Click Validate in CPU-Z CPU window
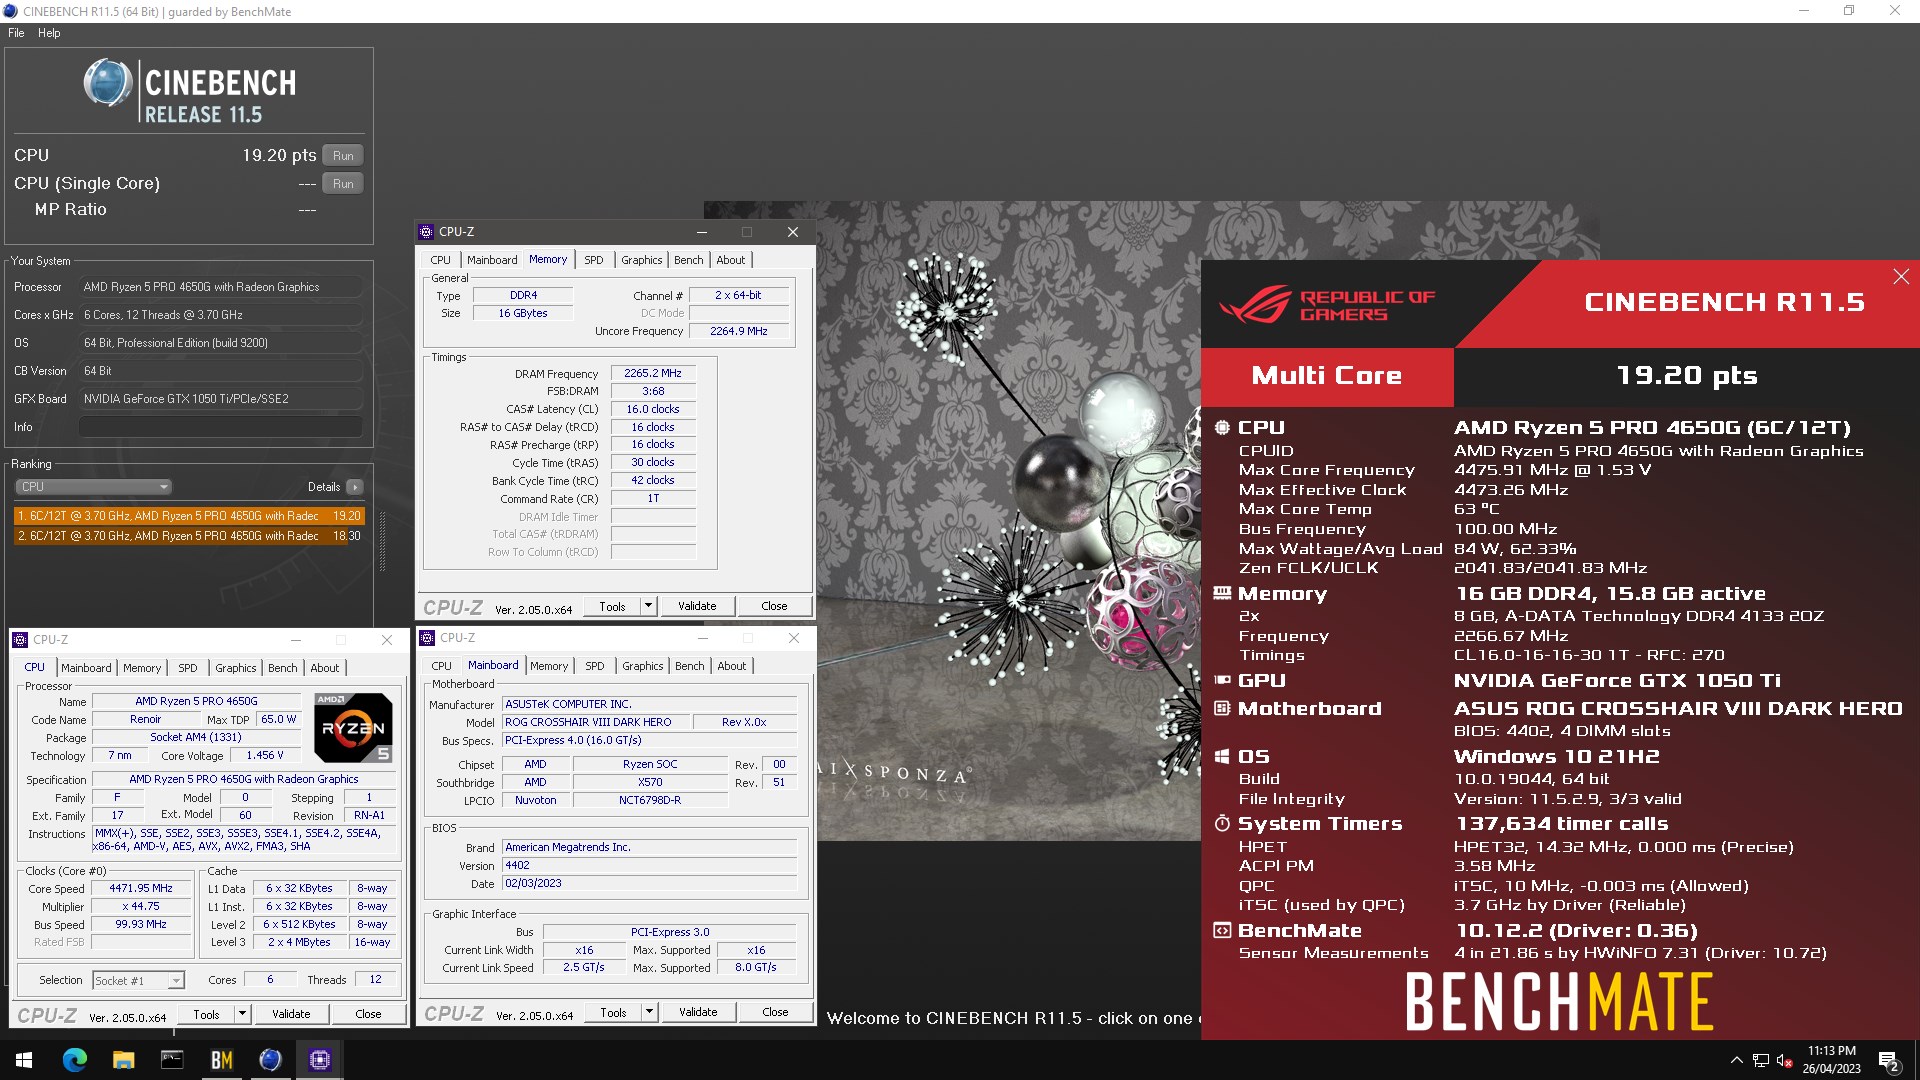This screenshot has height=1080, width=1920. pos(291,1014)
